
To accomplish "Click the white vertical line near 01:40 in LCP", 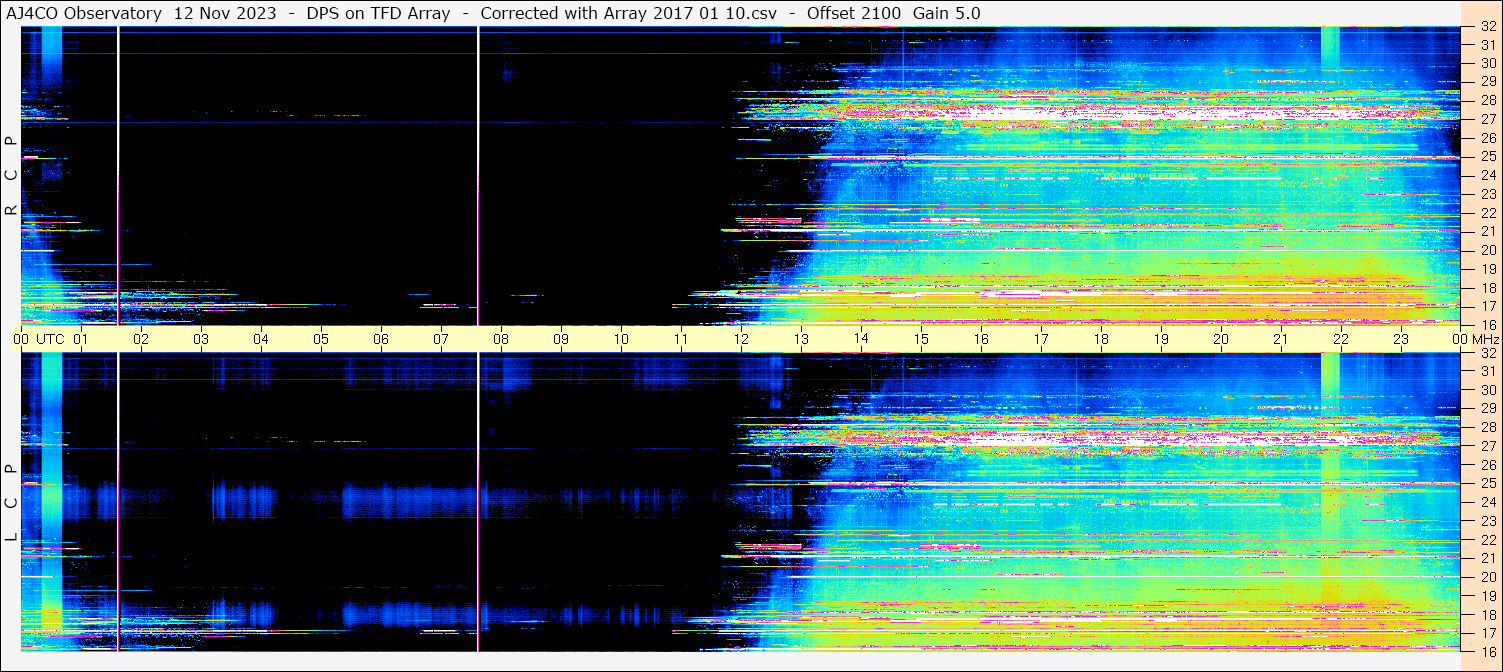I will click(x=118, y=500).
